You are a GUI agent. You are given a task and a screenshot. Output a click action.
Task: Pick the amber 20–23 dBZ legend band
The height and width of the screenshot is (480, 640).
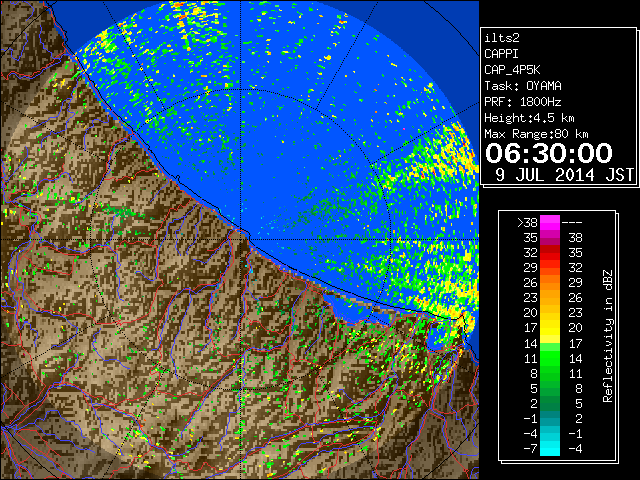coord(550,313)
